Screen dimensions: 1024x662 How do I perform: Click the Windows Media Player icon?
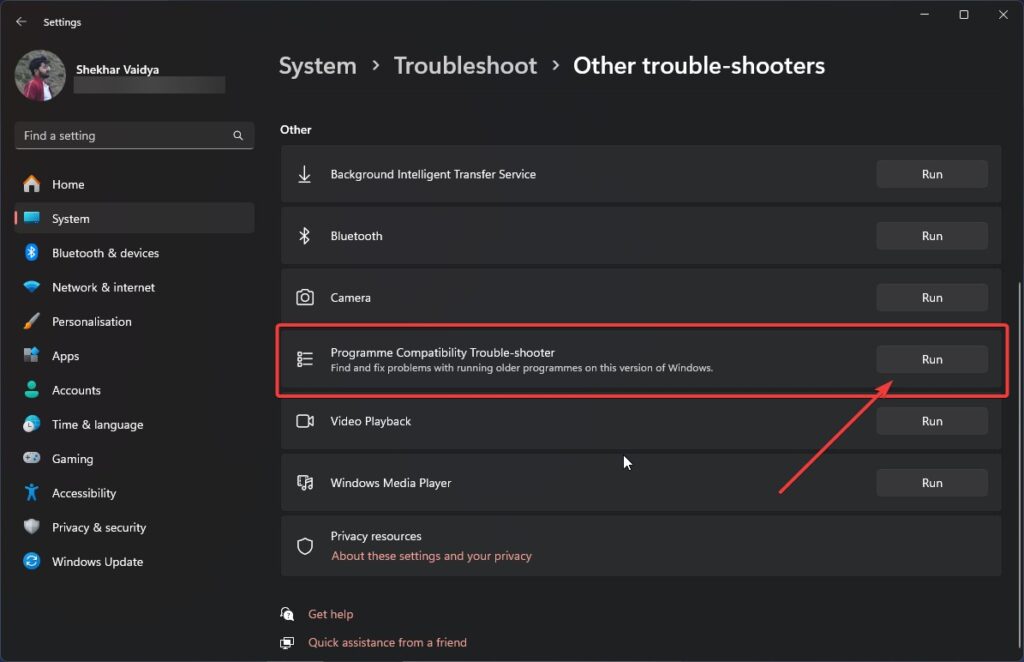(304, 482)
